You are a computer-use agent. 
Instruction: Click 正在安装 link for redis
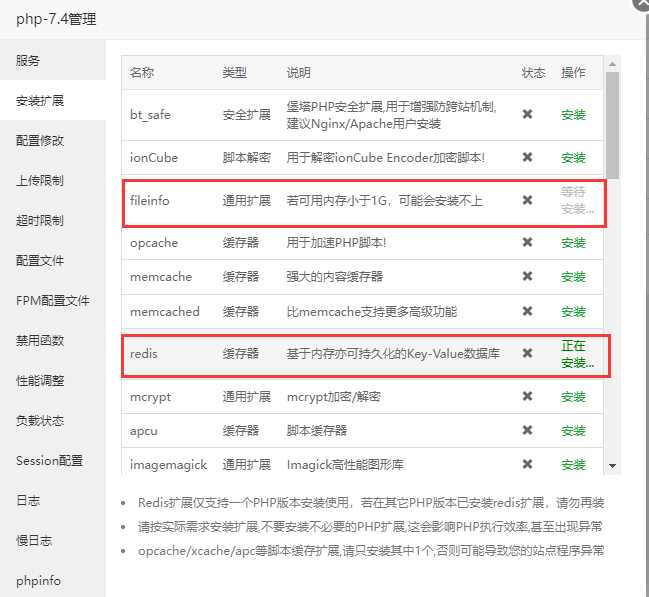[x=577, y=354]
